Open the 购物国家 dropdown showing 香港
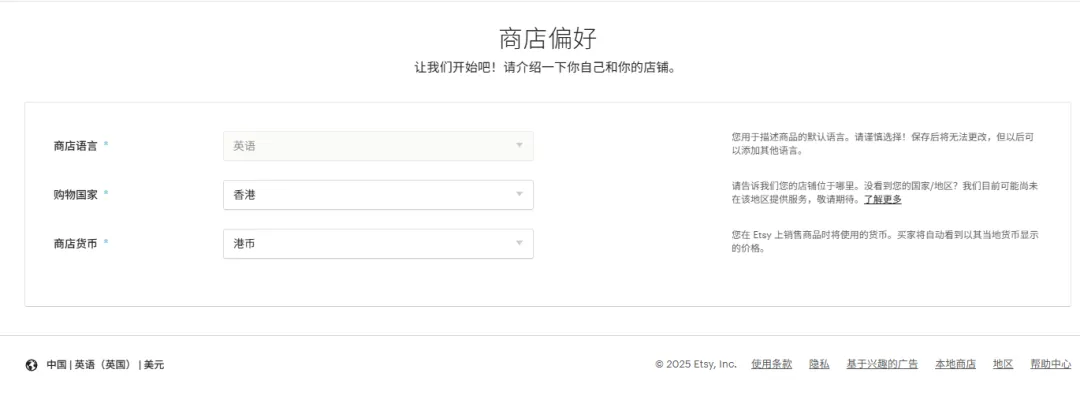Image resolution: width=1080 pixels, height=418 pixels. (x=377, y=195)
